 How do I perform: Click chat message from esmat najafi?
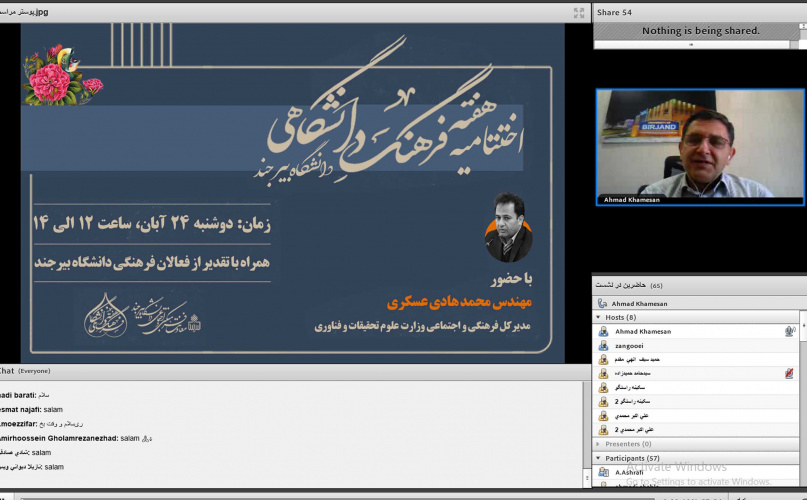(31, 410)
